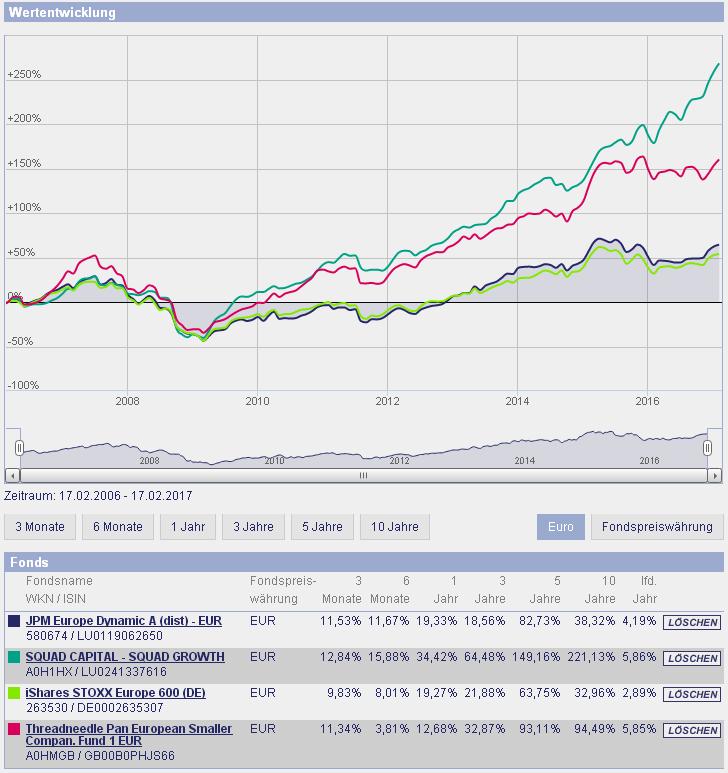Show the 1 Jahr performance period
The width and height of the screenshot is (728, 773).
[x=188, y=526]
